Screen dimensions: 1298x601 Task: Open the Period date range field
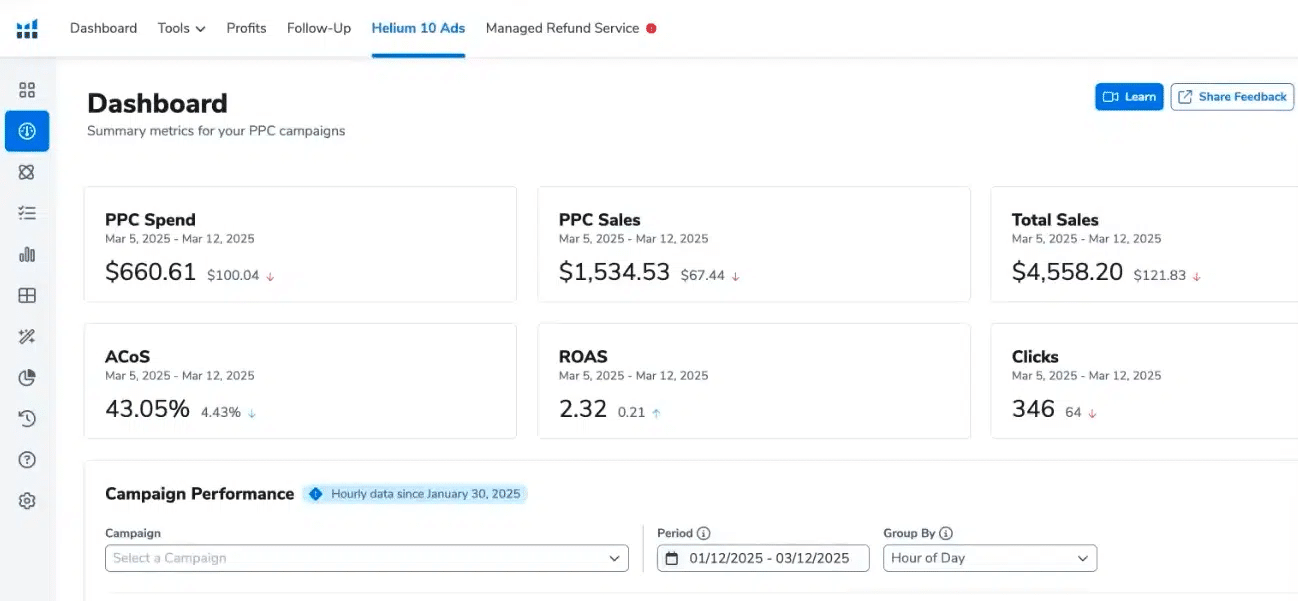pyautogui.click(x=763, y=558)
